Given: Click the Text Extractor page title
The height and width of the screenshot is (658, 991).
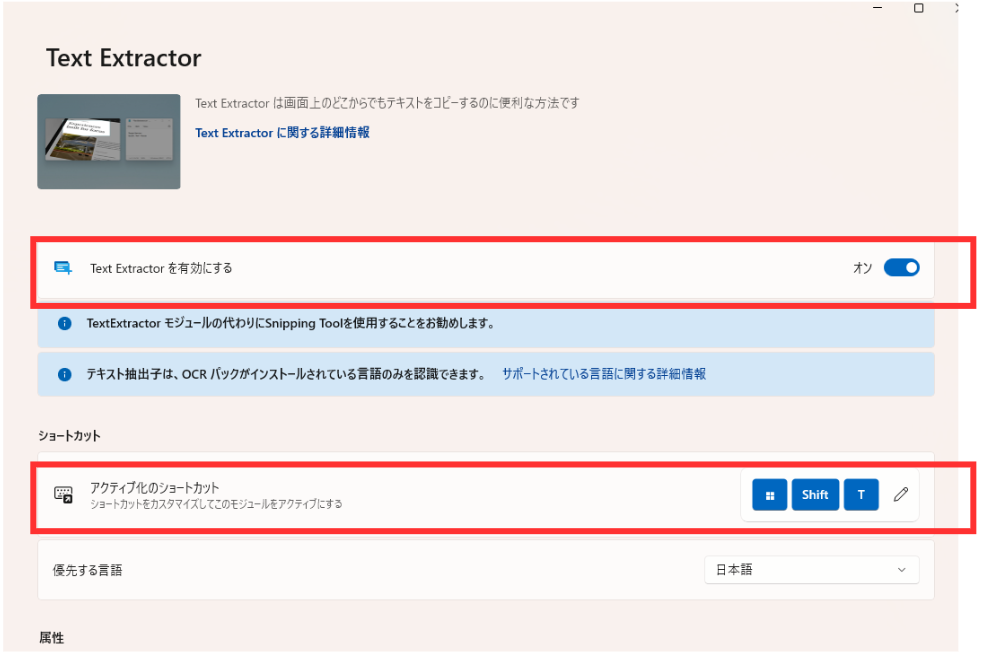Looking at the screenshot, I should (x=123, y=58).
